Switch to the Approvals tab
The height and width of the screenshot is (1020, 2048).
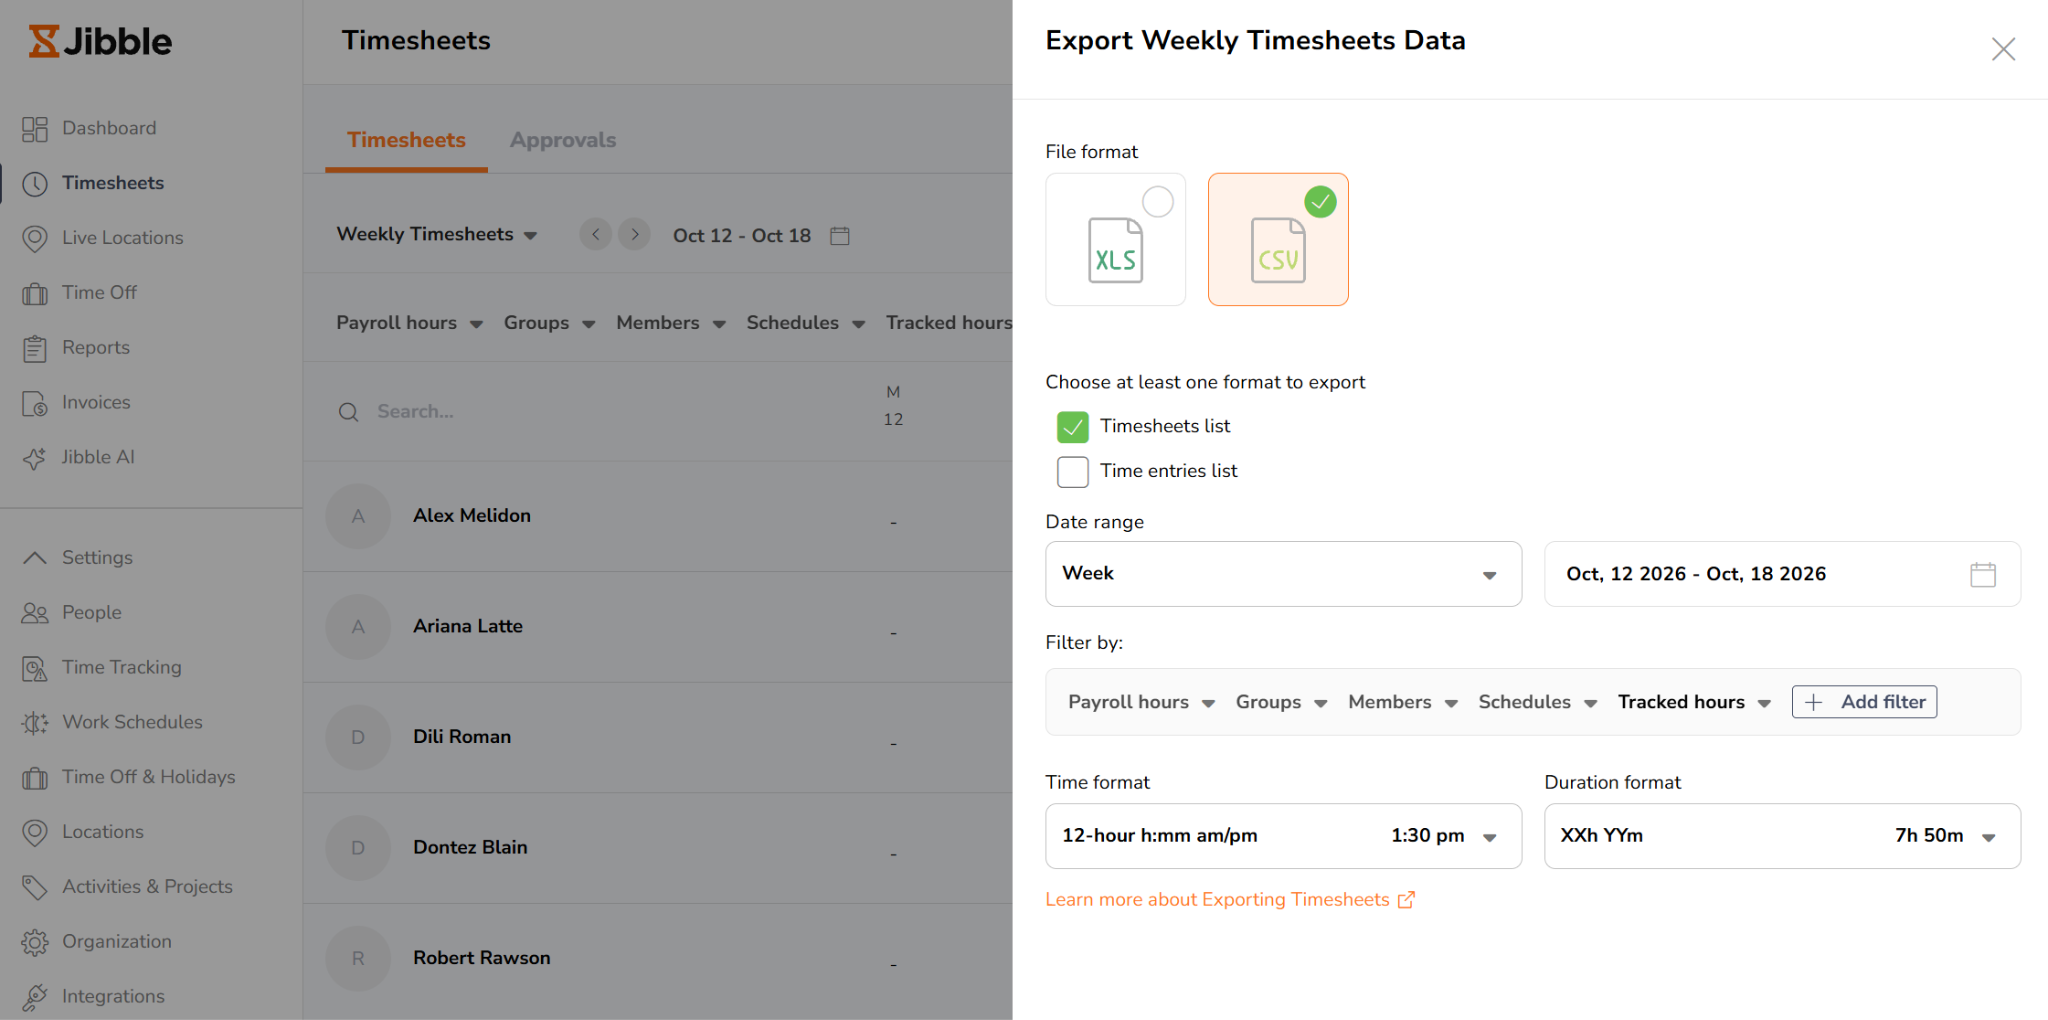563,140
